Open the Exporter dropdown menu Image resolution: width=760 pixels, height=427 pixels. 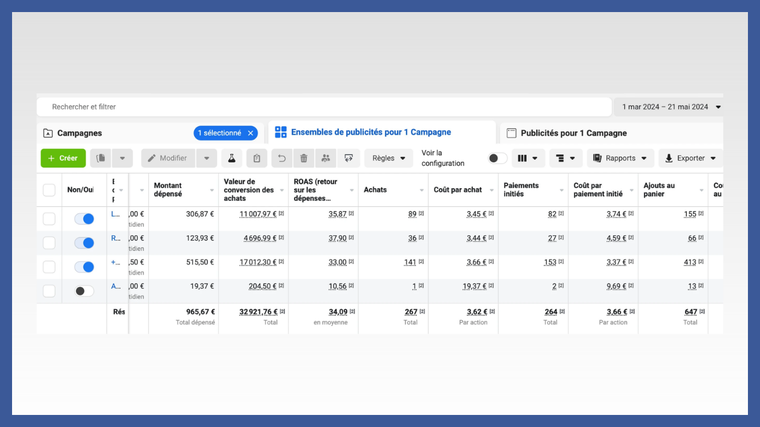[690, 158]
